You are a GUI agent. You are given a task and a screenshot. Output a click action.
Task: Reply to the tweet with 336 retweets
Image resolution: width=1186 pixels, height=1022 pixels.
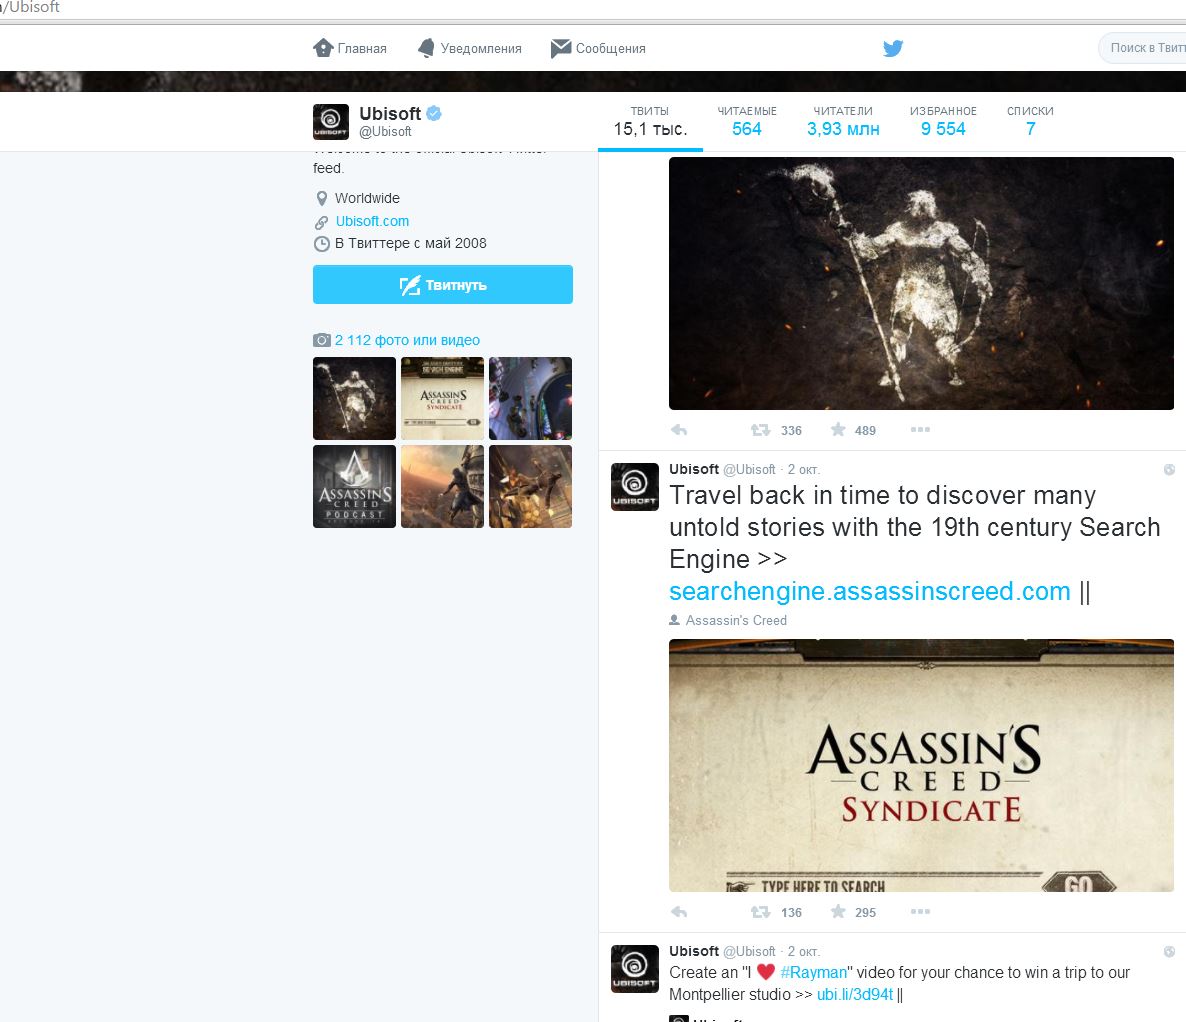click(x=678, y=430)
